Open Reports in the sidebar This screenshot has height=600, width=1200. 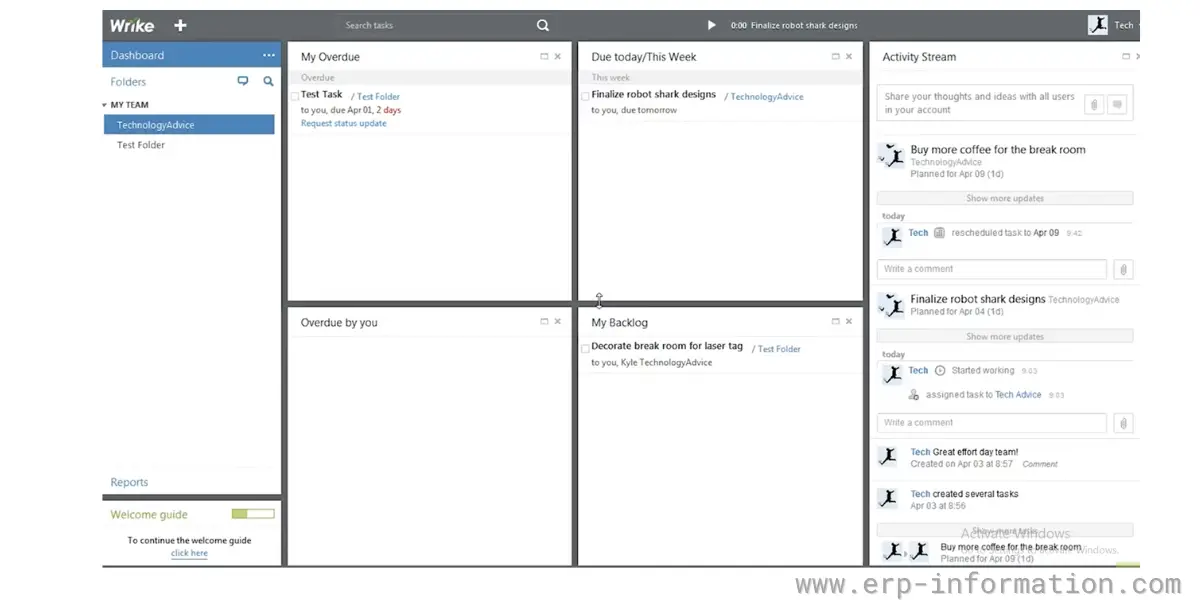tap(129, 482)
